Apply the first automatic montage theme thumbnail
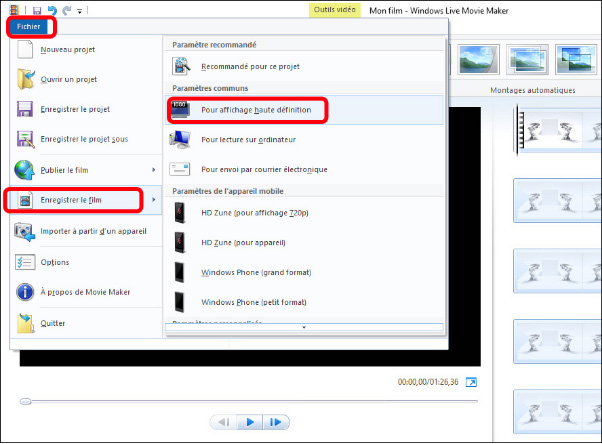 click(478, 60)
